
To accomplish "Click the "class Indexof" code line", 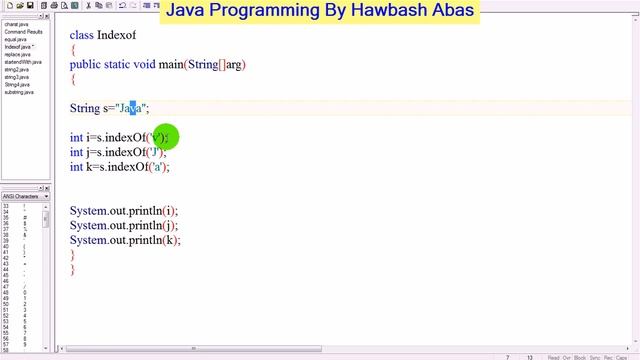I will (103, 35).
